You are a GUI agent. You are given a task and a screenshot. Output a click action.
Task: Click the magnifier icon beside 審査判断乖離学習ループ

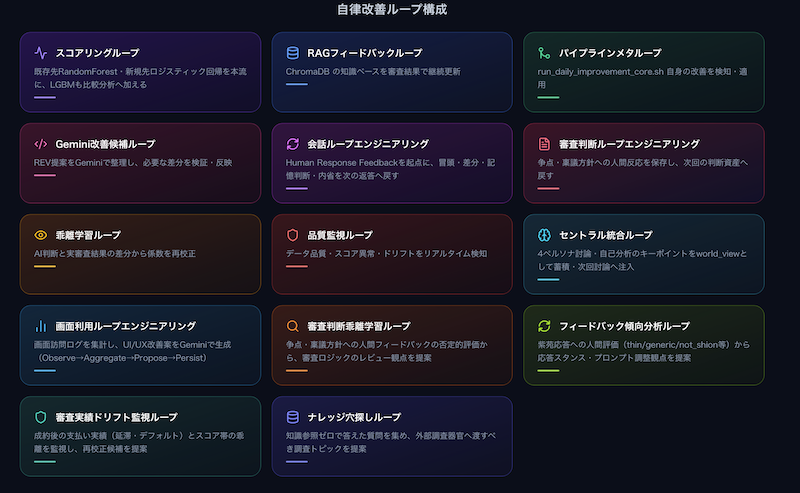[292, 326]
